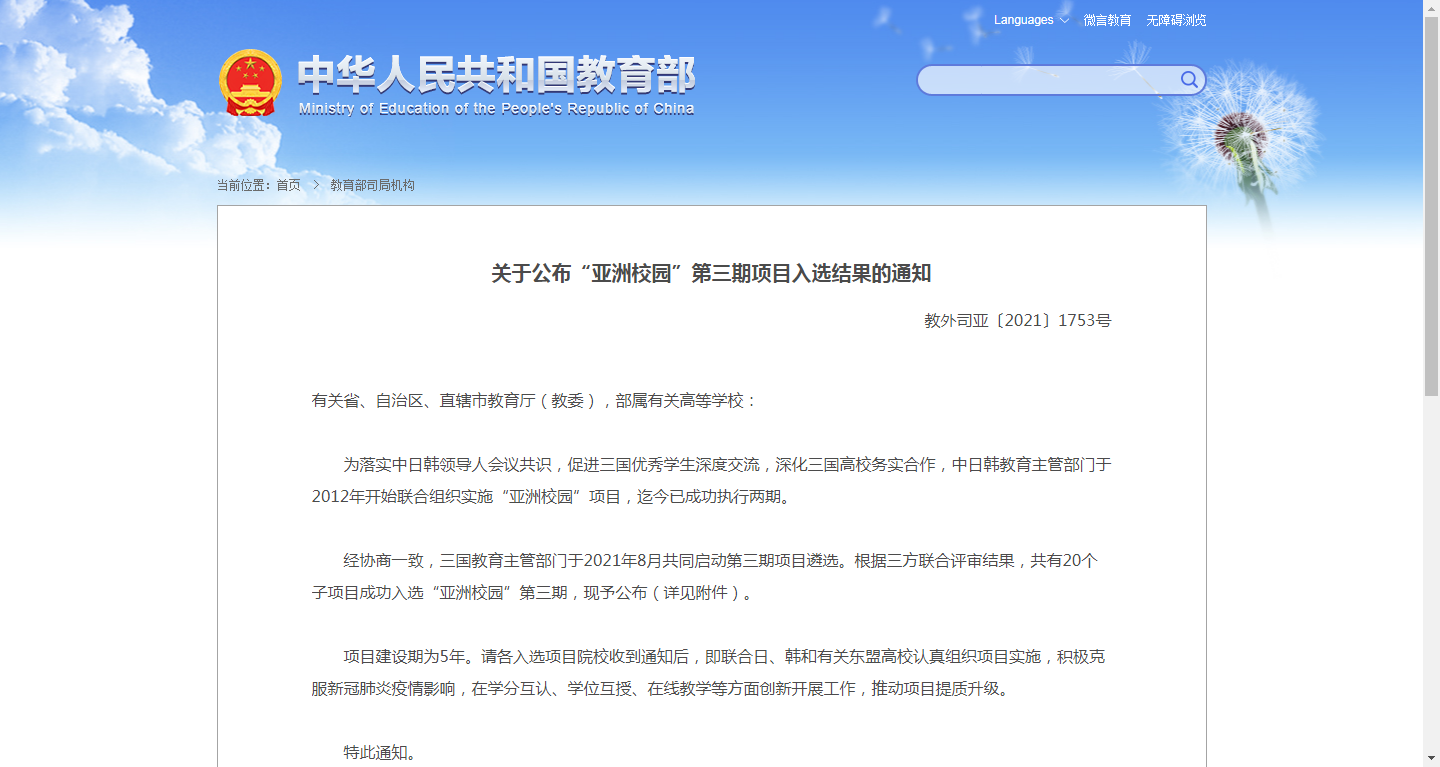The height and width of the screenshot is (767, 1440).
Task: Open the Languages dropdown
Action: pyautogui.click(x=1031, y=20)
